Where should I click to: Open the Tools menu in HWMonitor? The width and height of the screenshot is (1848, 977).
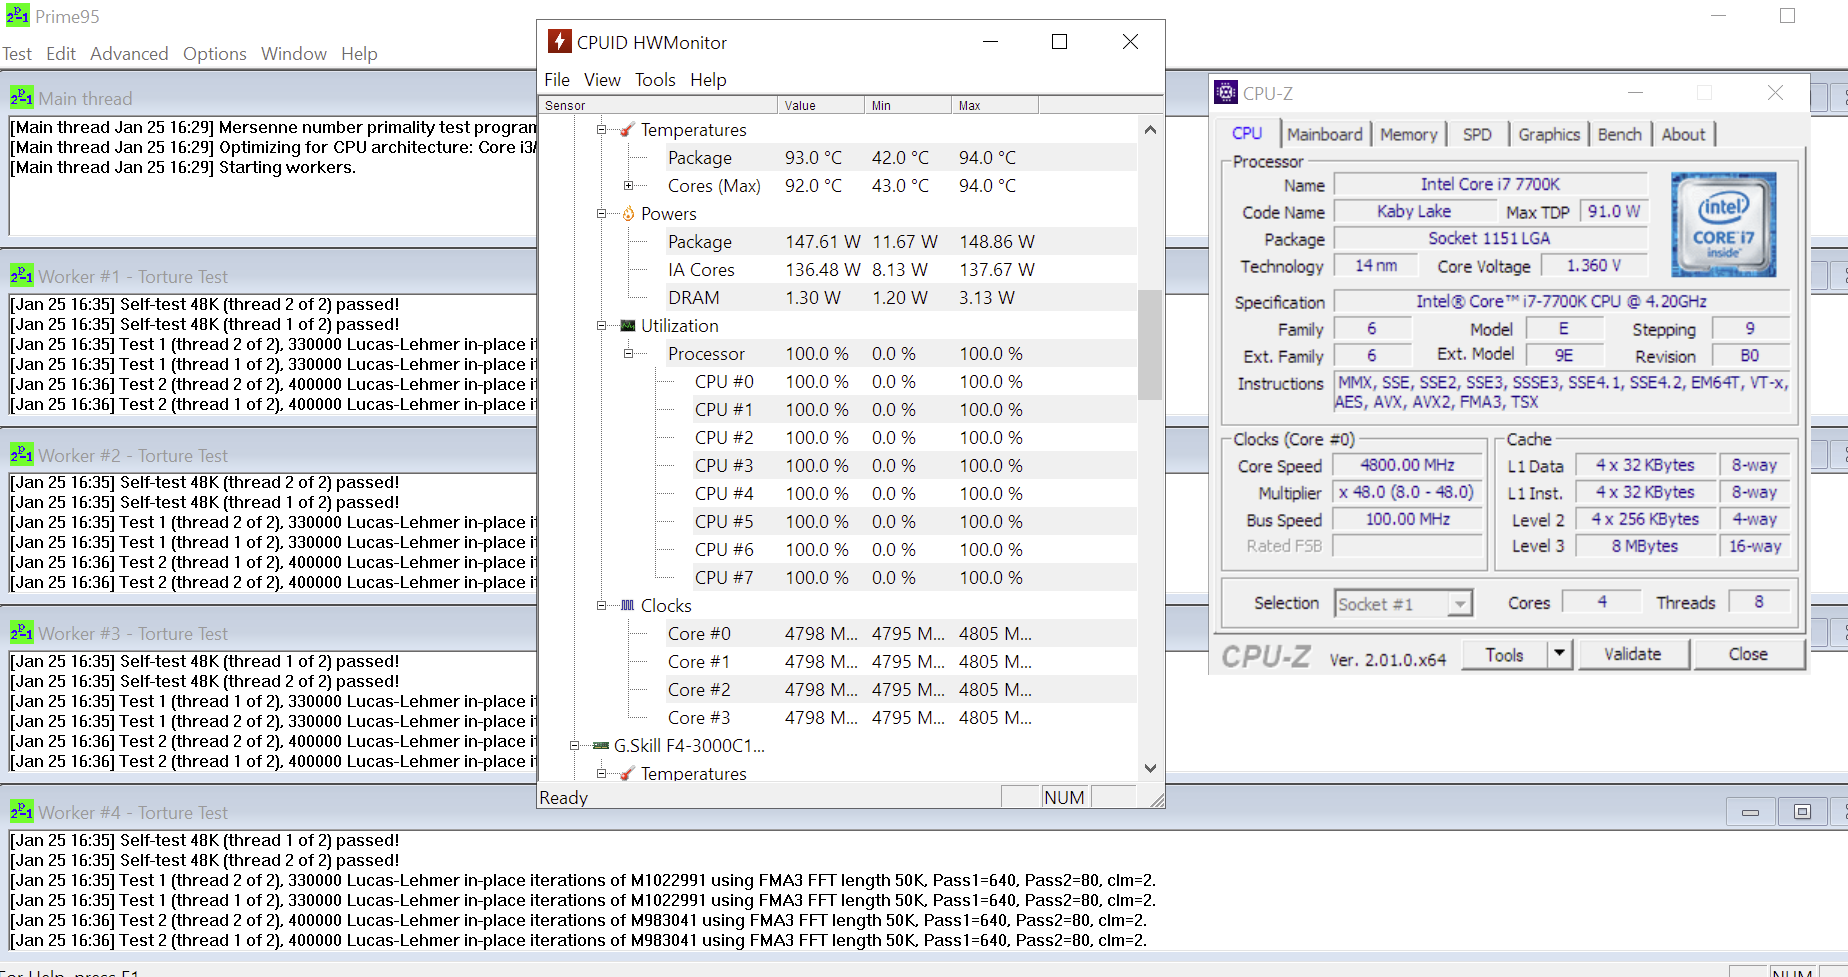pyautogui.click(x=655, y=80)
